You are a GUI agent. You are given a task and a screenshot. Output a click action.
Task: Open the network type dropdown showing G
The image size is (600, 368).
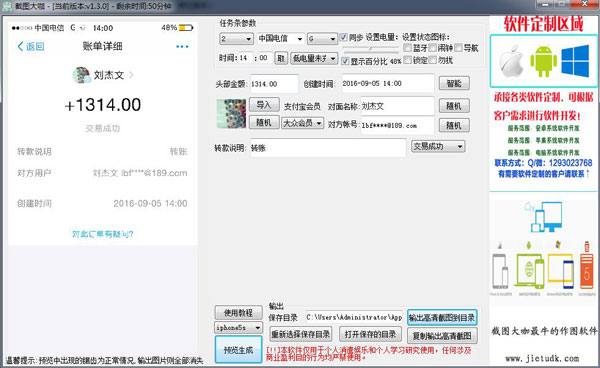tap(322, 39)
